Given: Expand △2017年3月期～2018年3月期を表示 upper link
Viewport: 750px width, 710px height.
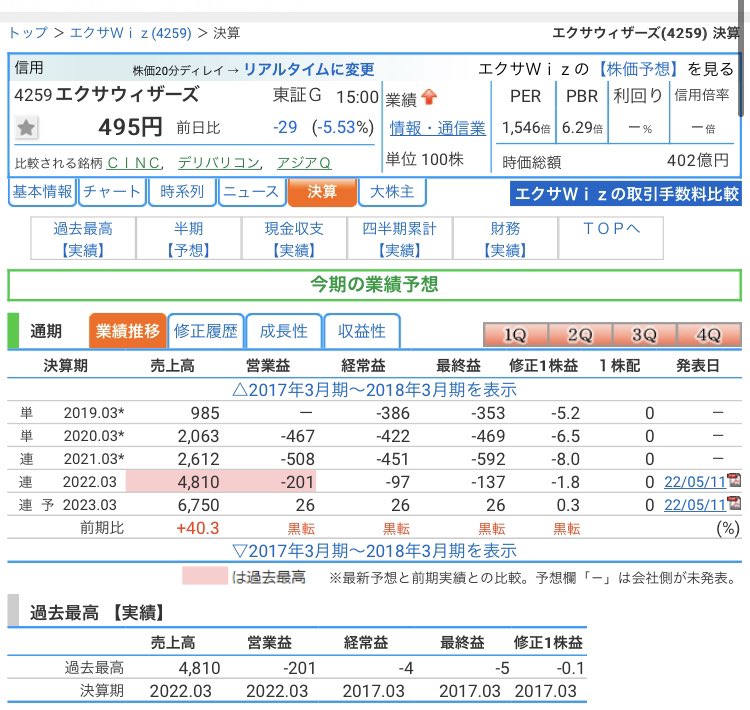Looking at the screenshot, I should (375, 389).
